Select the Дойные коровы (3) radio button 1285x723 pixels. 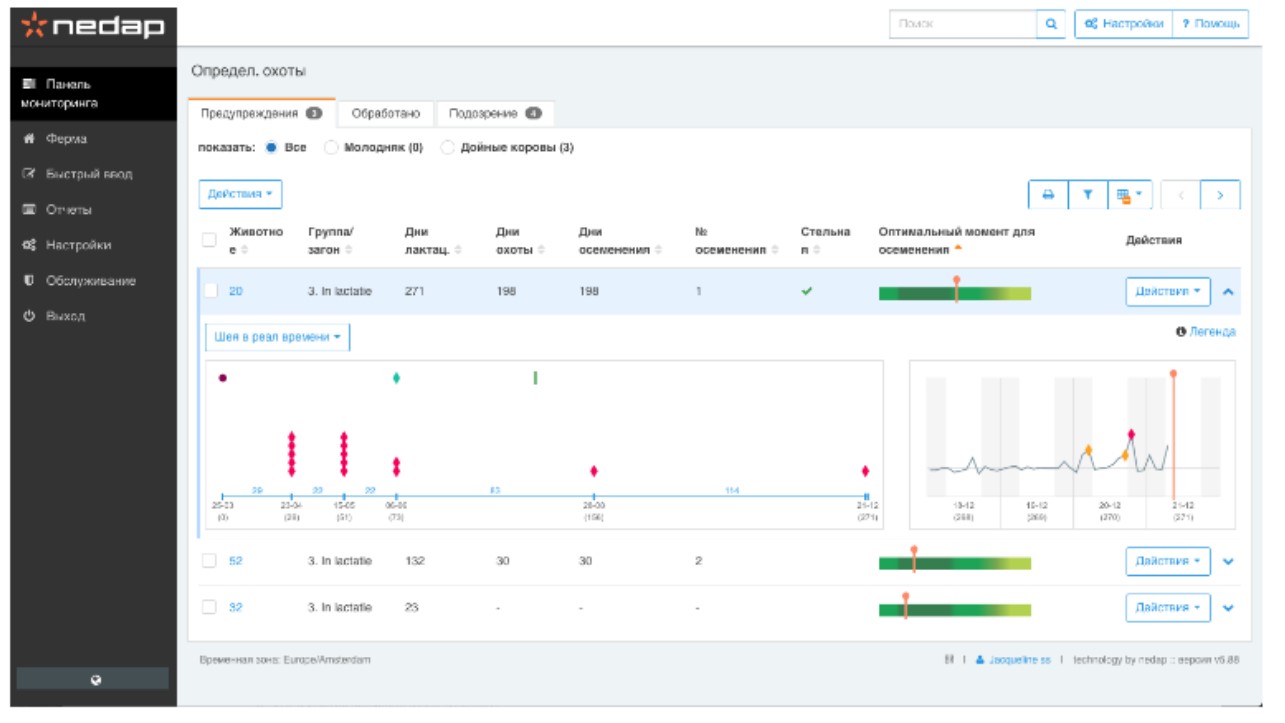[x=447, y=148]
